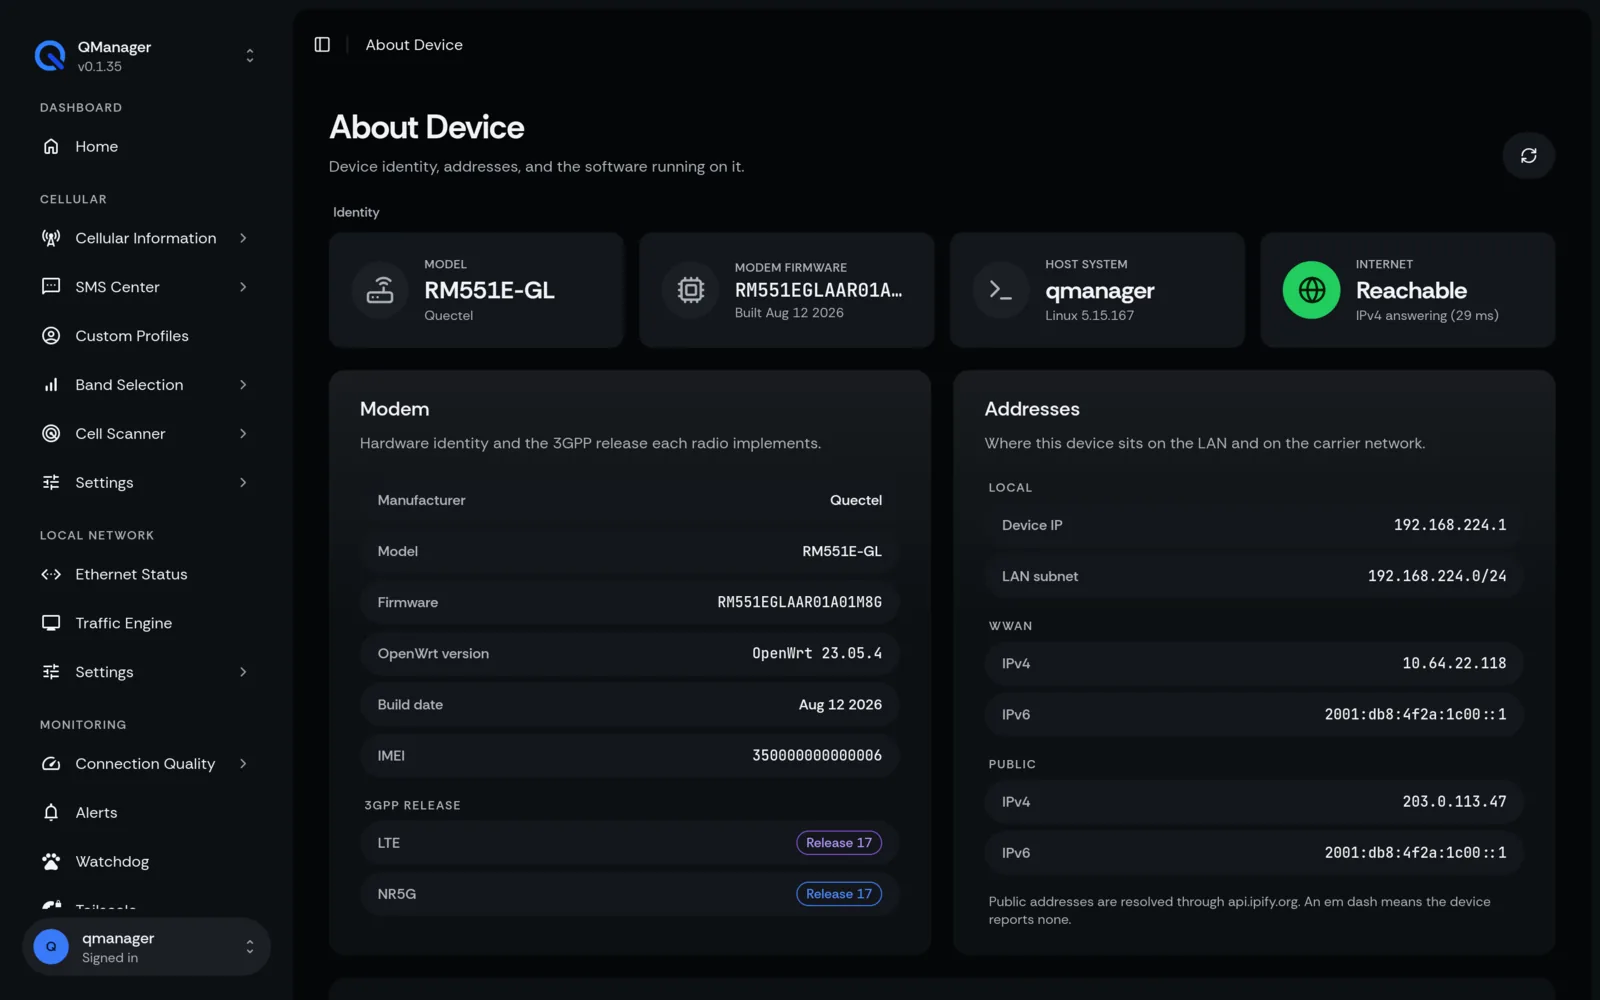The width and height of the screenshot is (1600, 1000).
Task: Click the Traffic Engine monitor icon
Action: (51, 623)
